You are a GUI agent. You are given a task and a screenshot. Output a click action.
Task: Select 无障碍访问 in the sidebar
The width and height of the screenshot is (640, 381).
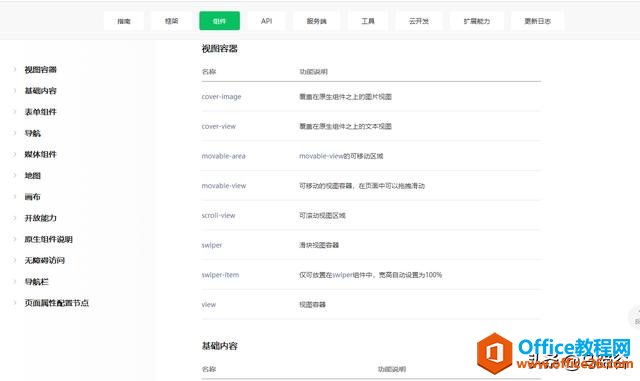(44, 261)
